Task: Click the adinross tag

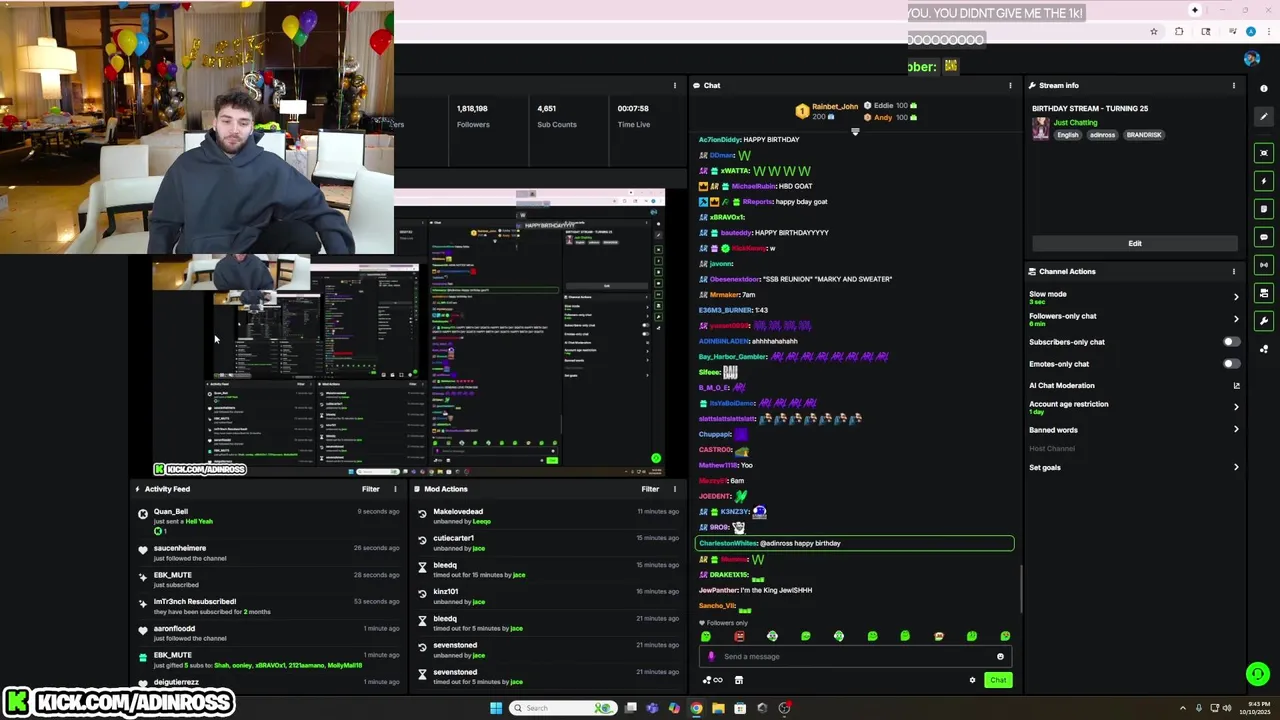Action: tap(1102, 135)
